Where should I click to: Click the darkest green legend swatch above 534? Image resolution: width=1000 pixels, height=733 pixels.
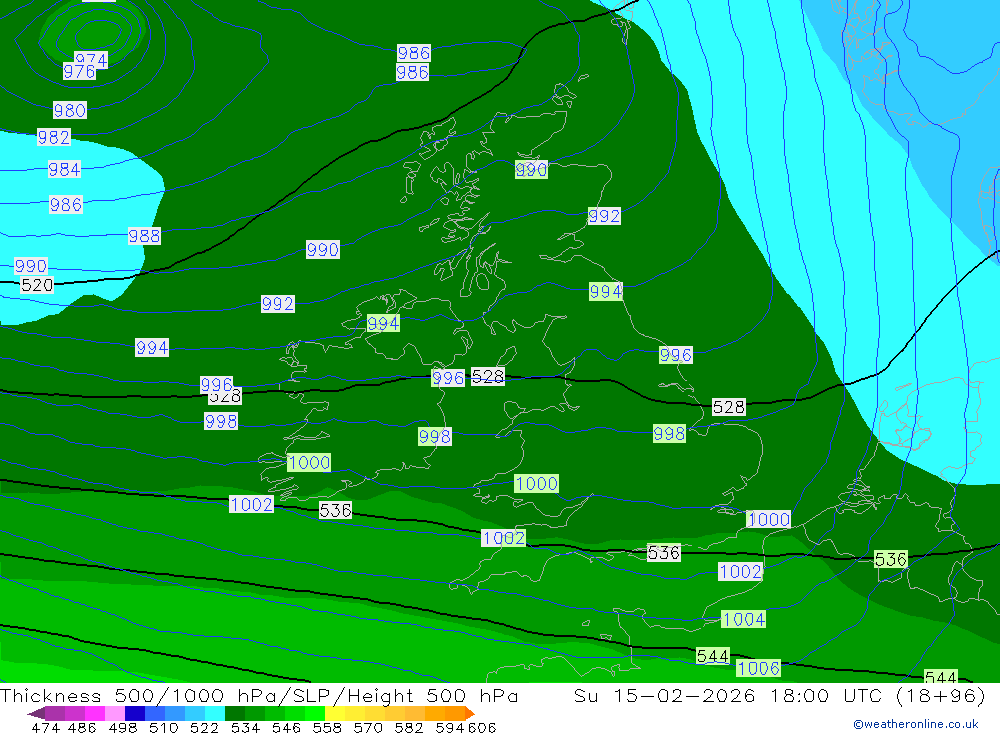pyautogui.click(x=235, y=713)
